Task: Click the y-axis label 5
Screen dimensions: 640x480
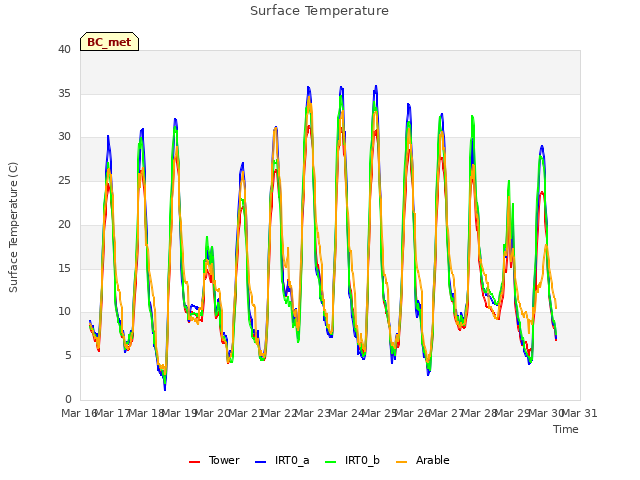Action: point(68,356)
